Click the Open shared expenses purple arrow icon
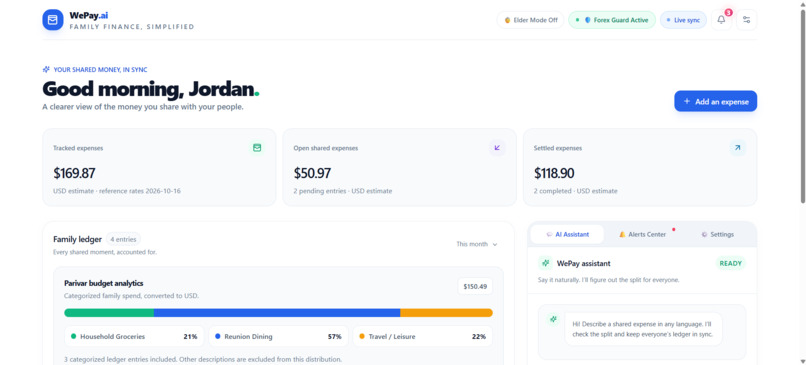 [x=497, y=148]
